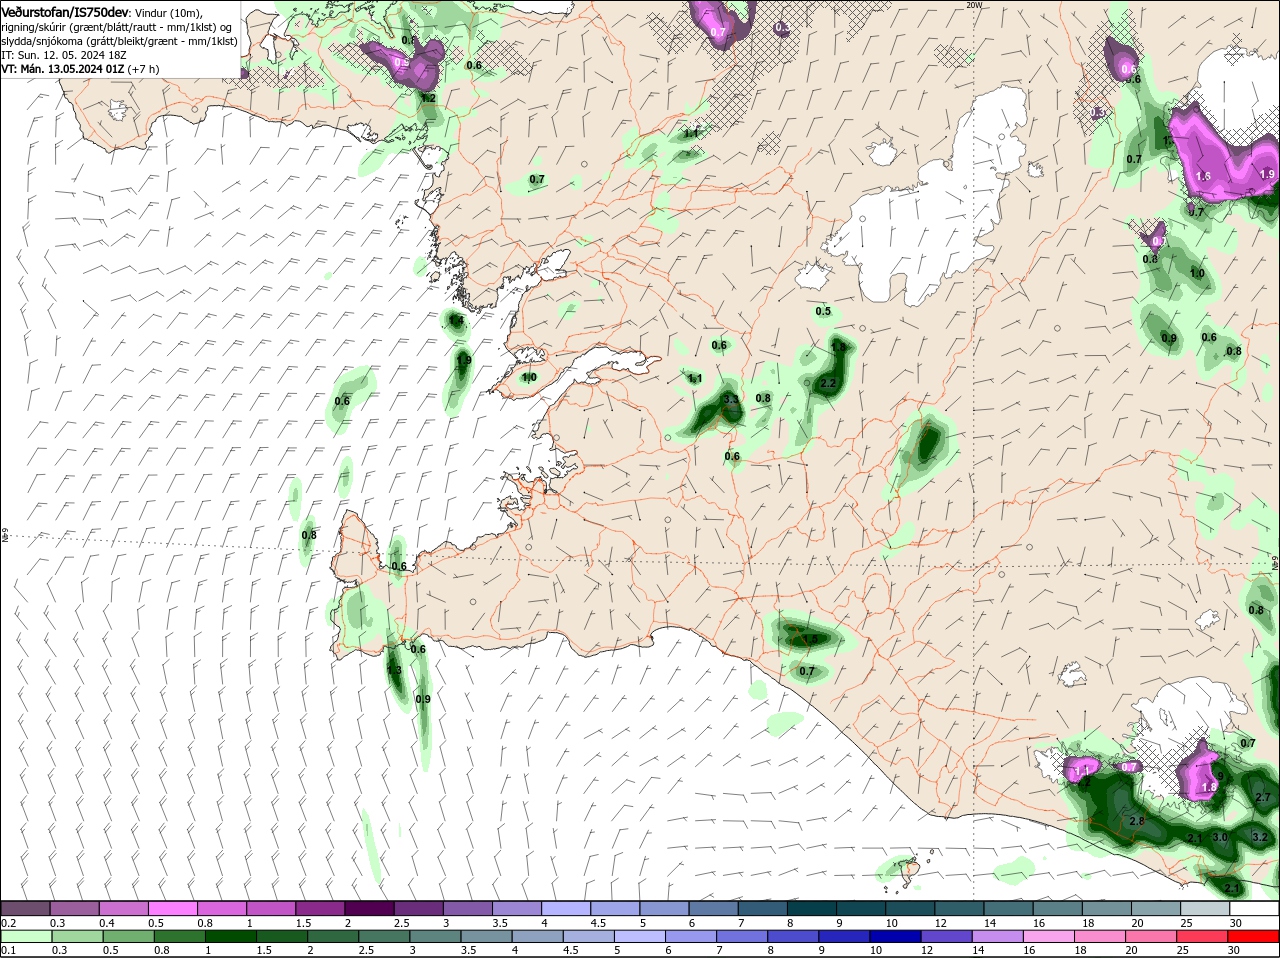Click the red rain legend swatch labeled 30
Screen dimensions: 1280x958
1255,936
